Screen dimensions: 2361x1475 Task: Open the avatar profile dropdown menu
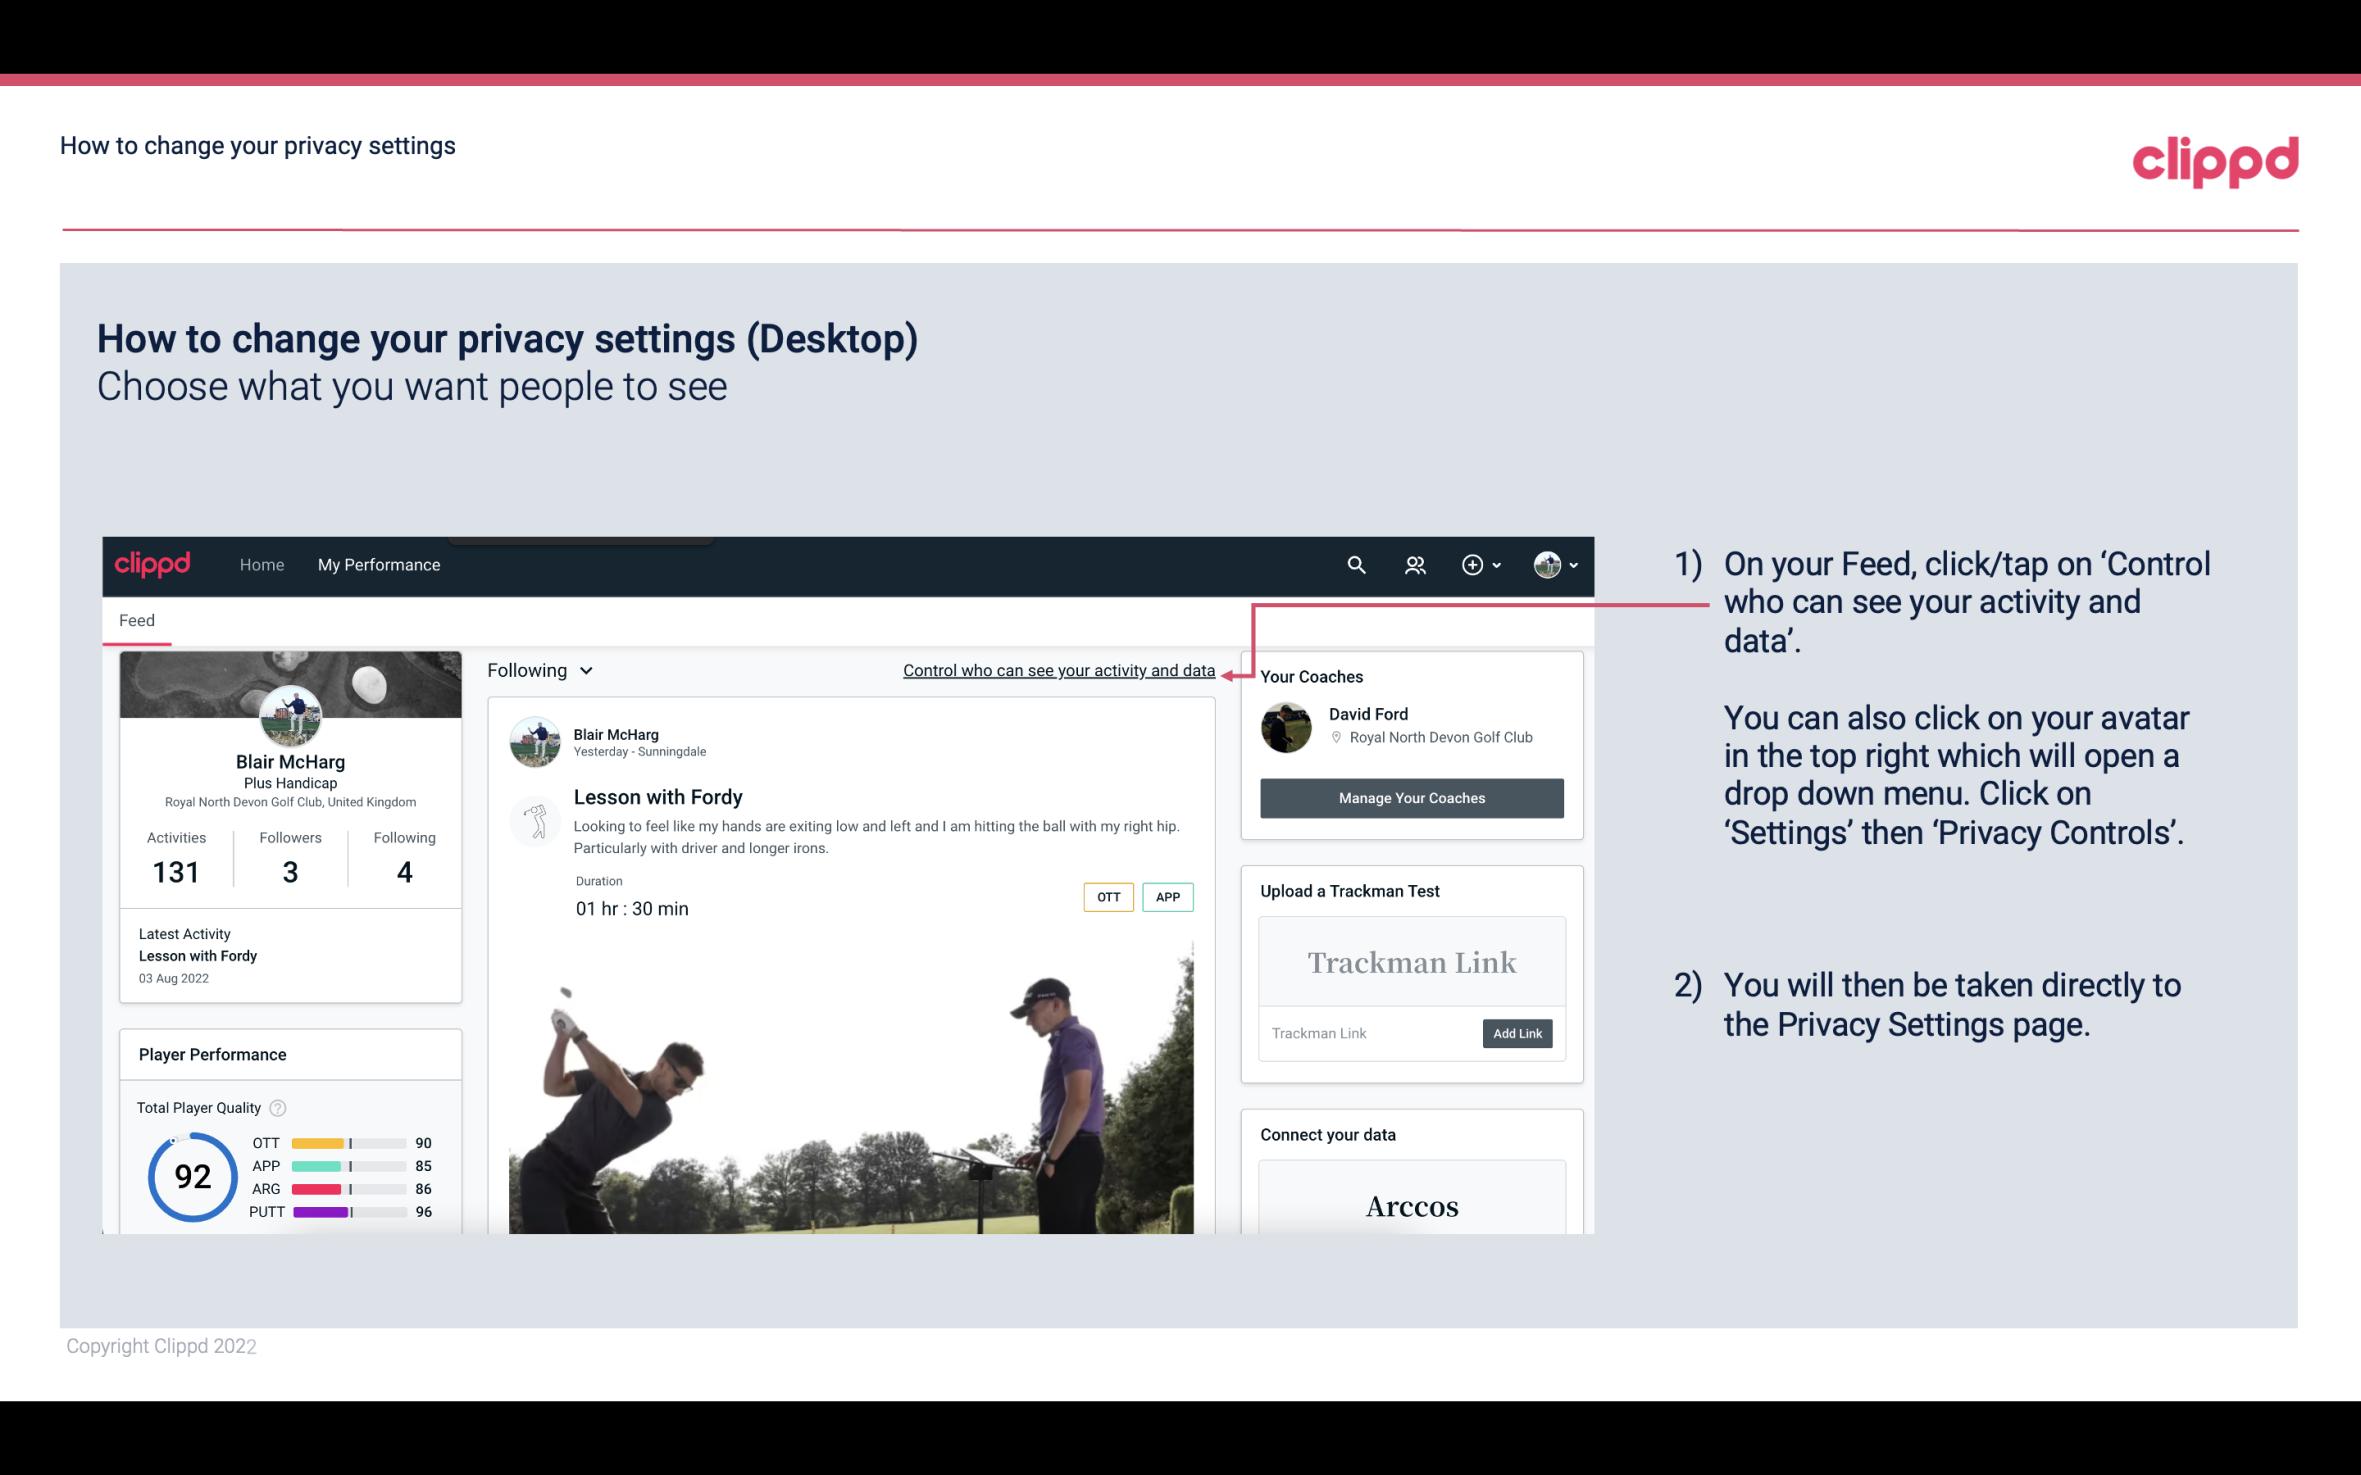coord(1549,564)
